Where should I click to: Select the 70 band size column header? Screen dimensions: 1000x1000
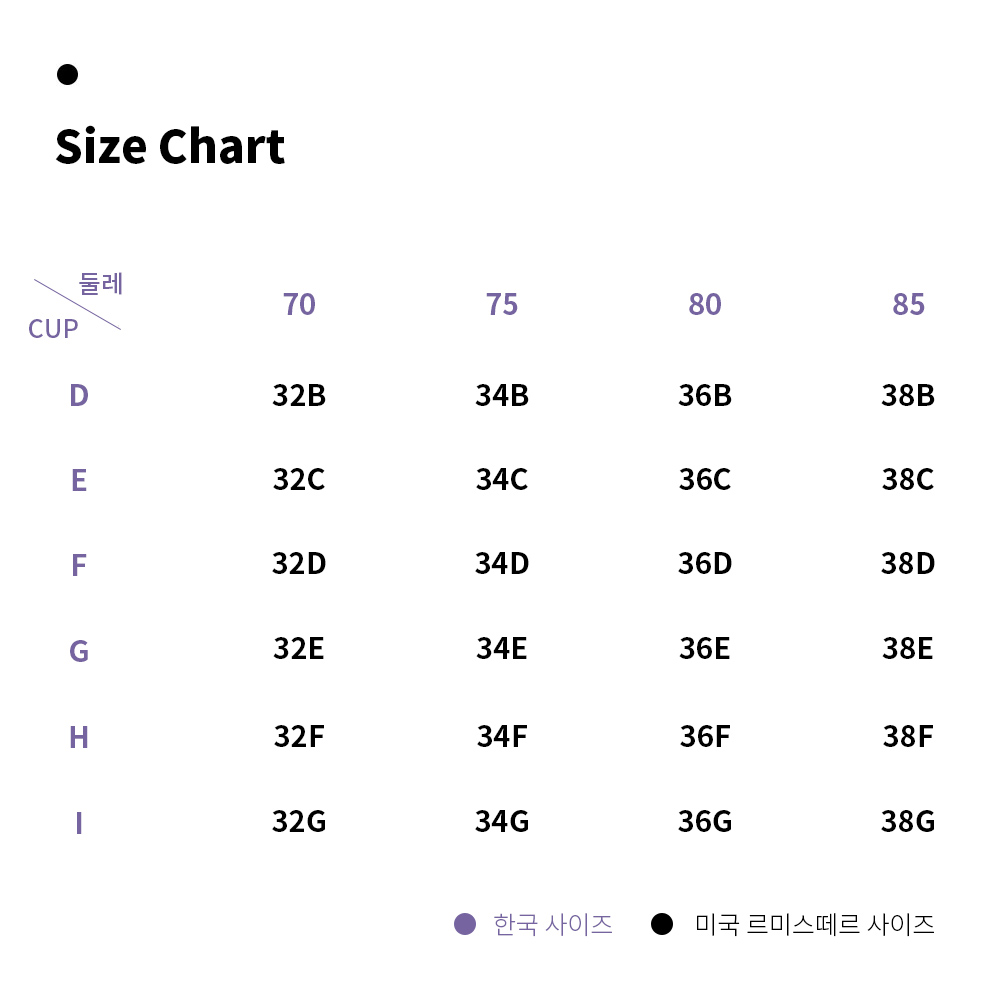299,304
